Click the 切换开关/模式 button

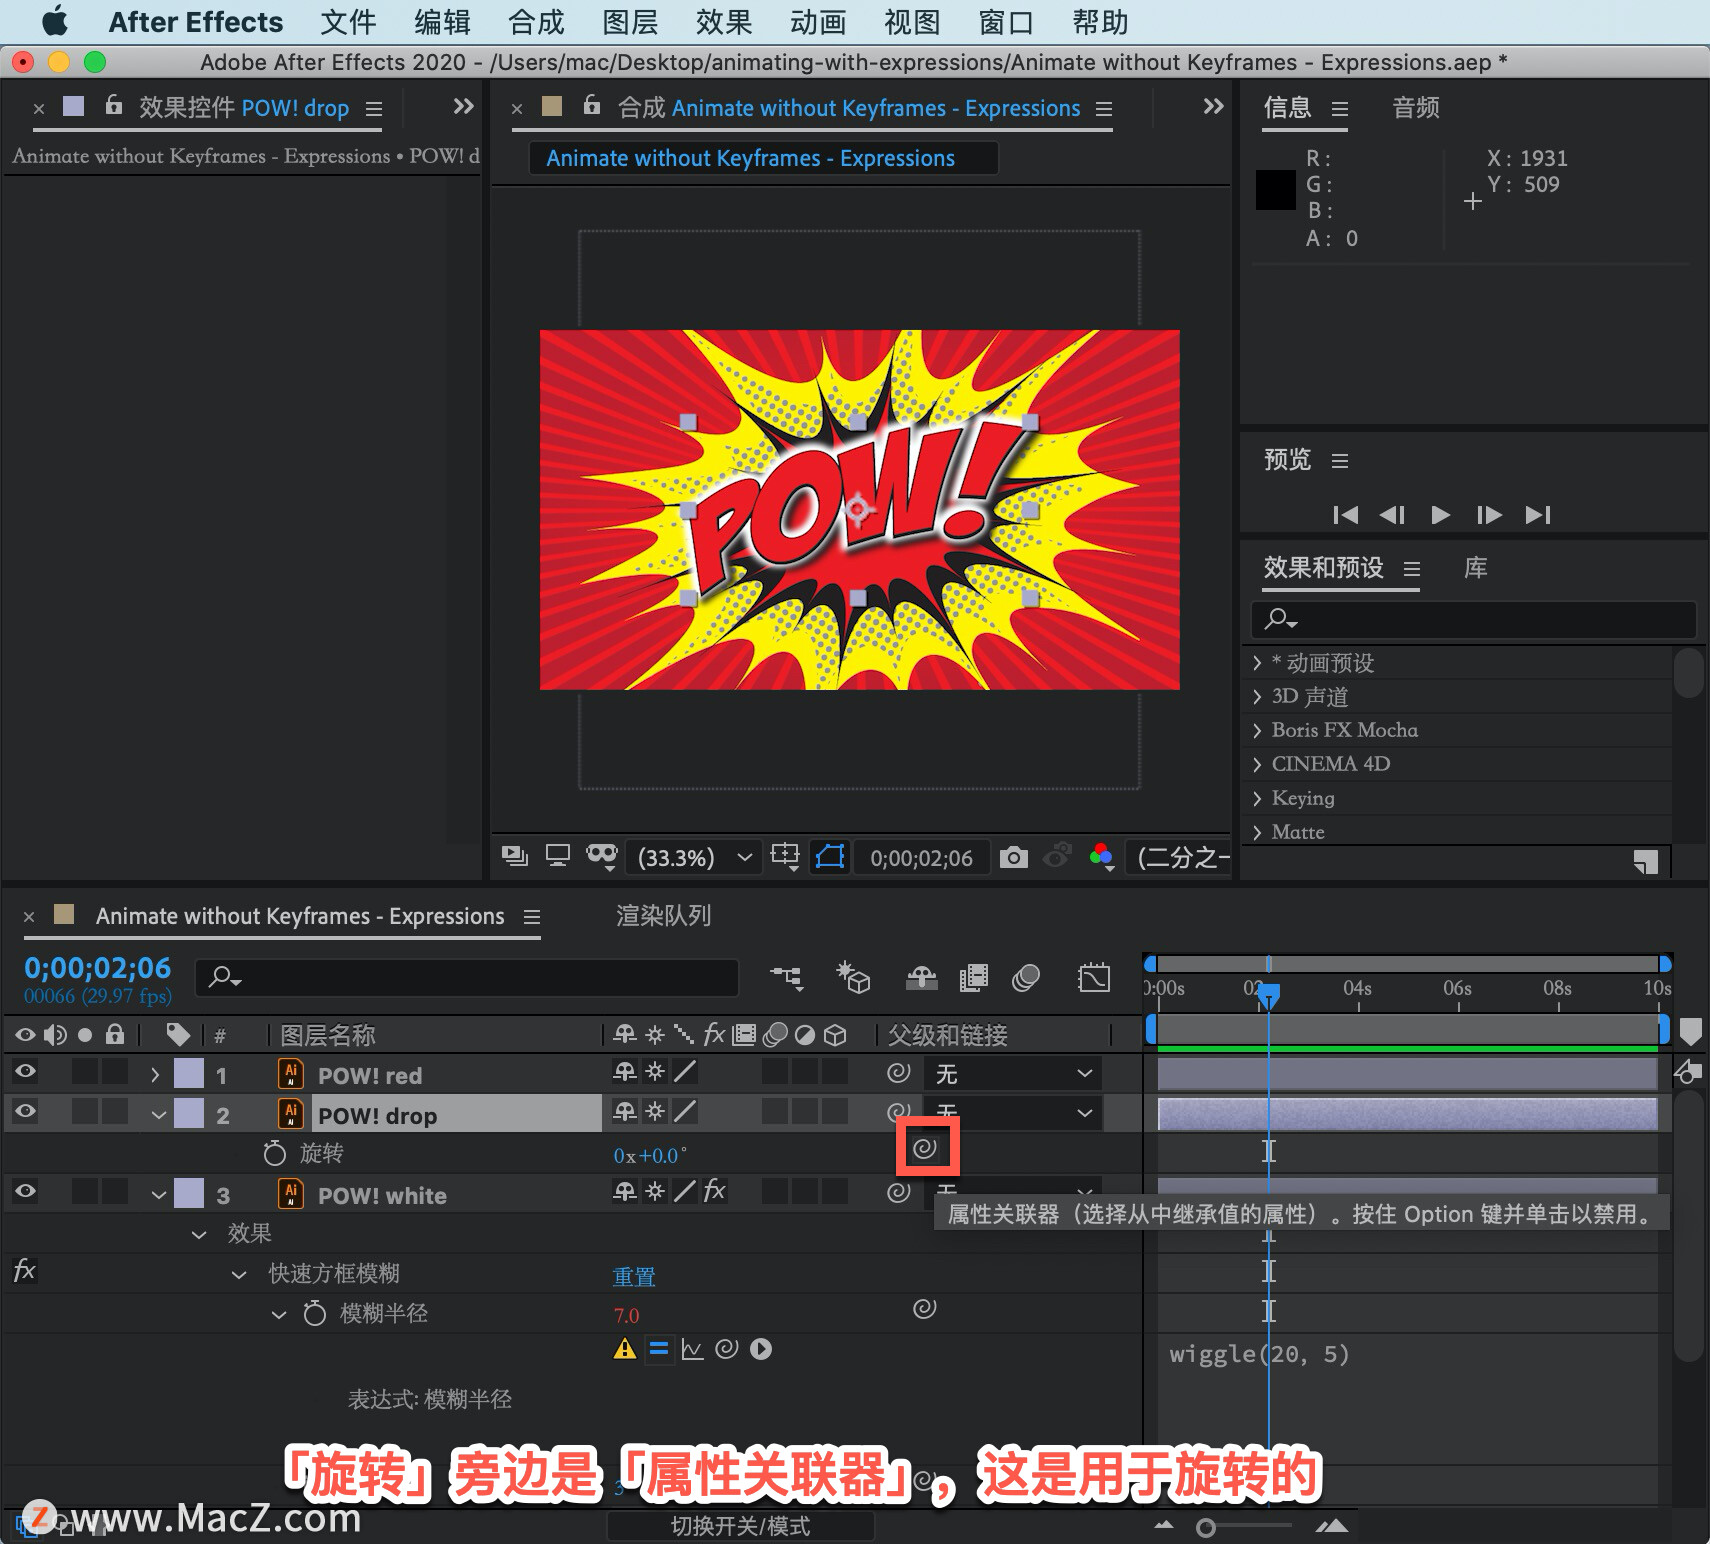741,1526
